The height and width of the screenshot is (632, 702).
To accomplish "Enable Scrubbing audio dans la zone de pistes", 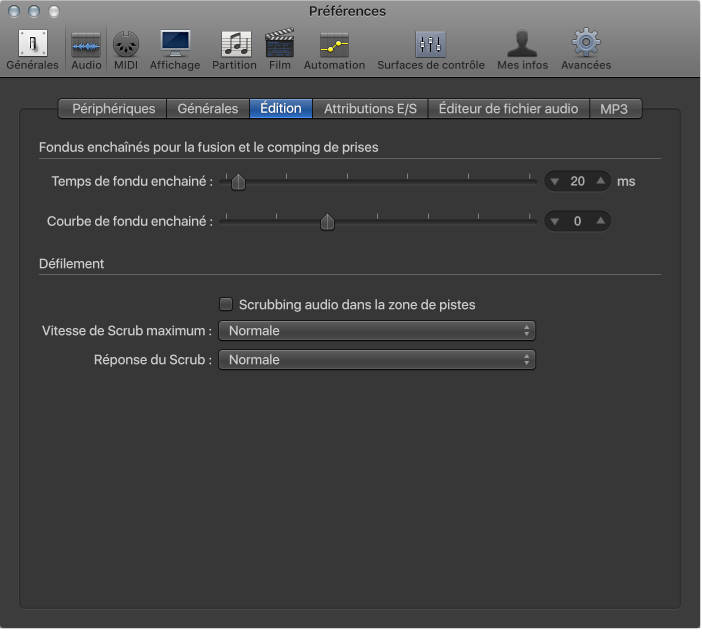I will click(x=226, y=305).
